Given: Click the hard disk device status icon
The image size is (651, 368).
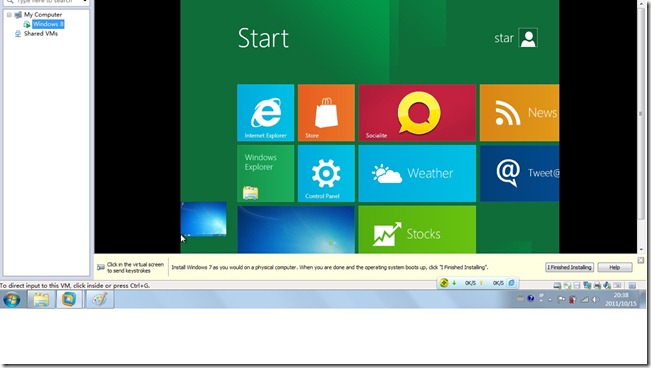Looking at the screenshot, I should 557,285.
